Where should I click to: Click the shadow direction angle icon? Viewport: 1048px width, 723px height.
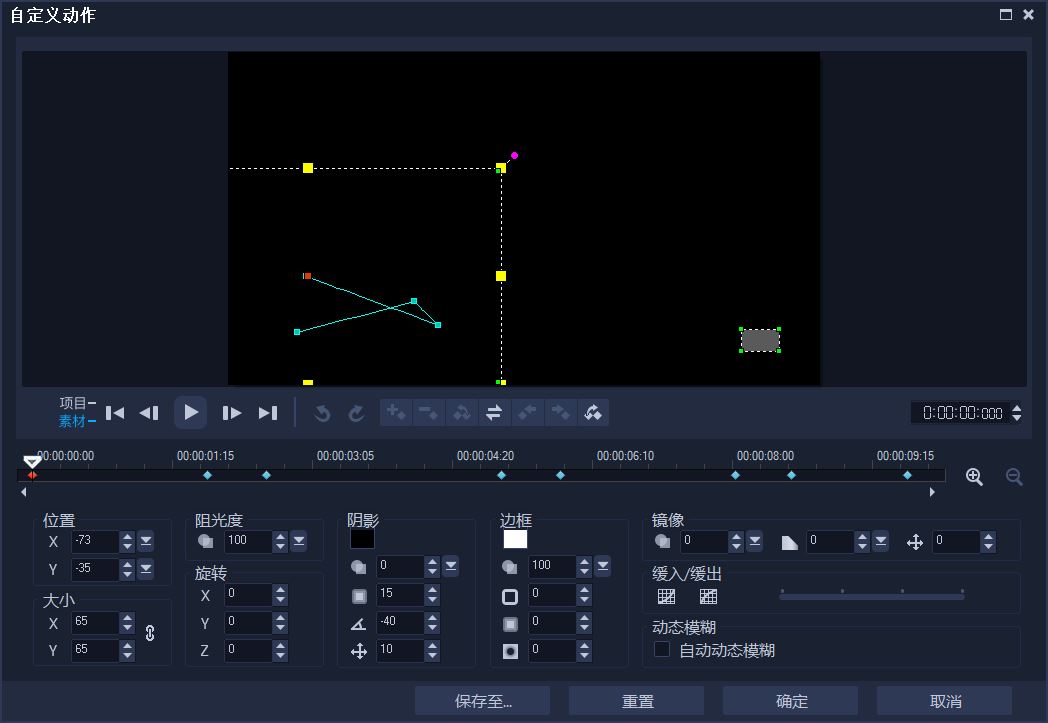358,623
